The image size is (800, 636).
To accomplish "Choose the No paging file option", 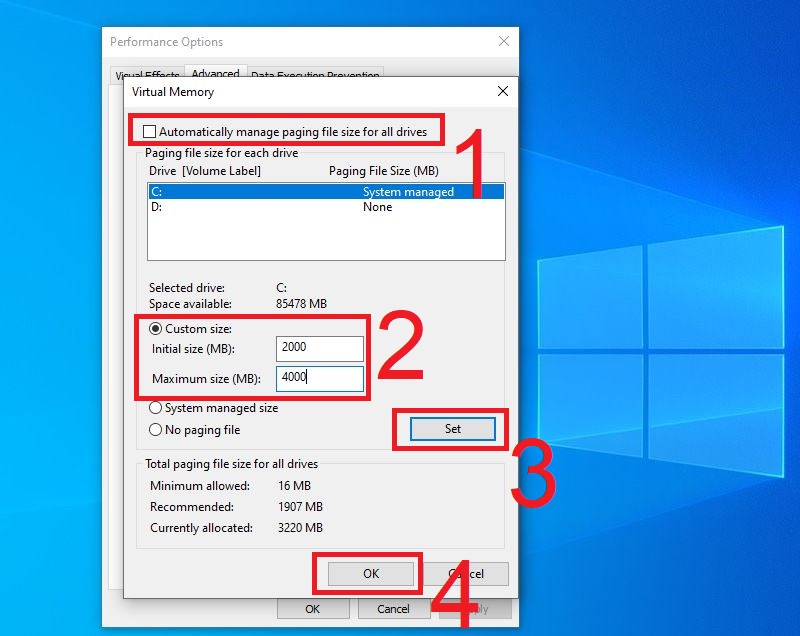I will [156, 430].
